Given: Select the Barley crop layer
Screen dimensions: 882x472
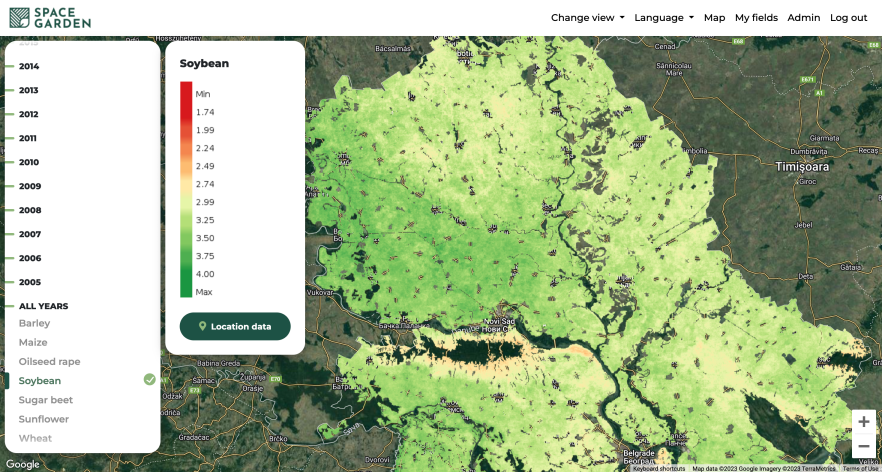Looking at the screenshot, I should 34,323.
